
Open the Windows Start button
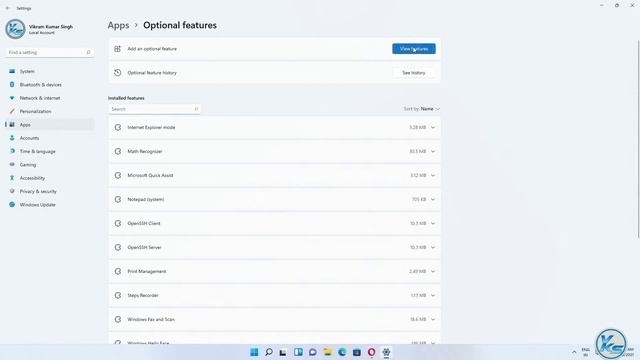coord(254,352)
